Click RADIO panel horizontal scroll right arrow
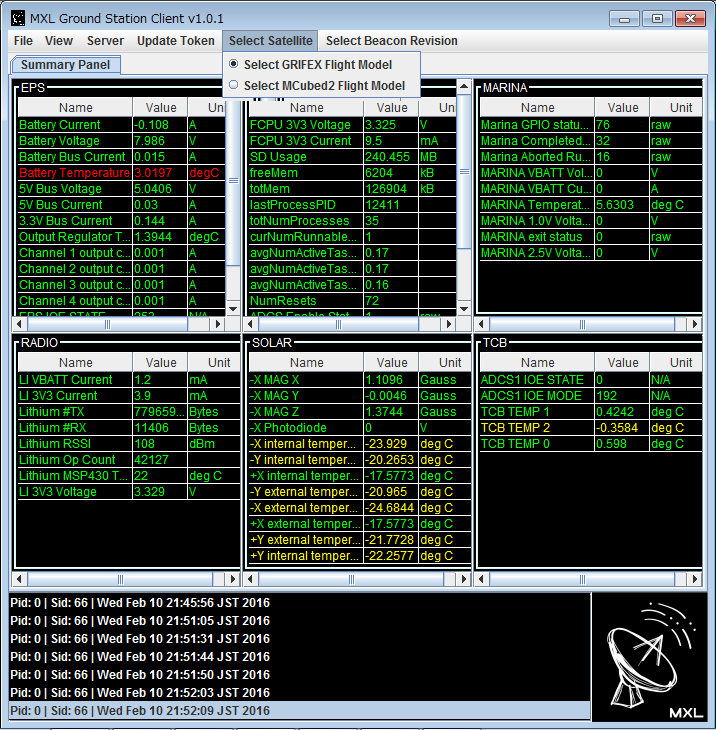This screenshot has height=730, width=716. [233, 579]
